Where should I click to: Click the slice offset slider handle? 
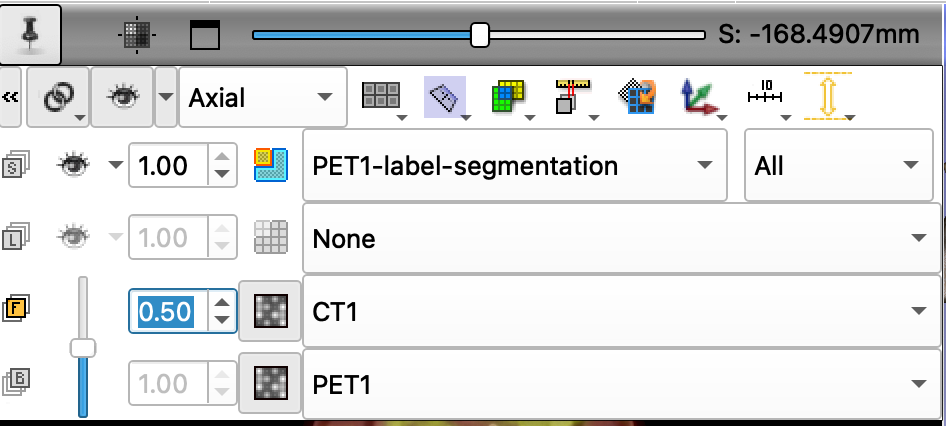(480, 34)
